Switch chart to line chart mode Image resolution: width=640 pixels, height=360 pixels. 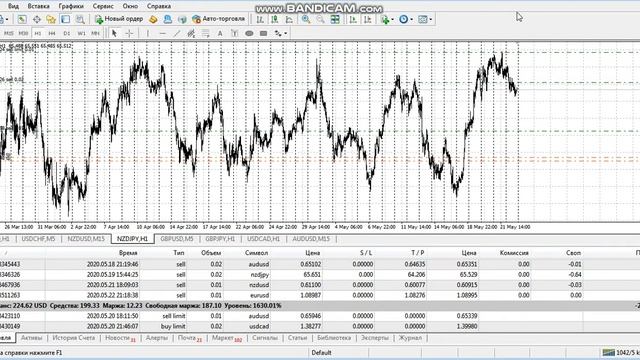pyautogui.click(x=289, y=19)
